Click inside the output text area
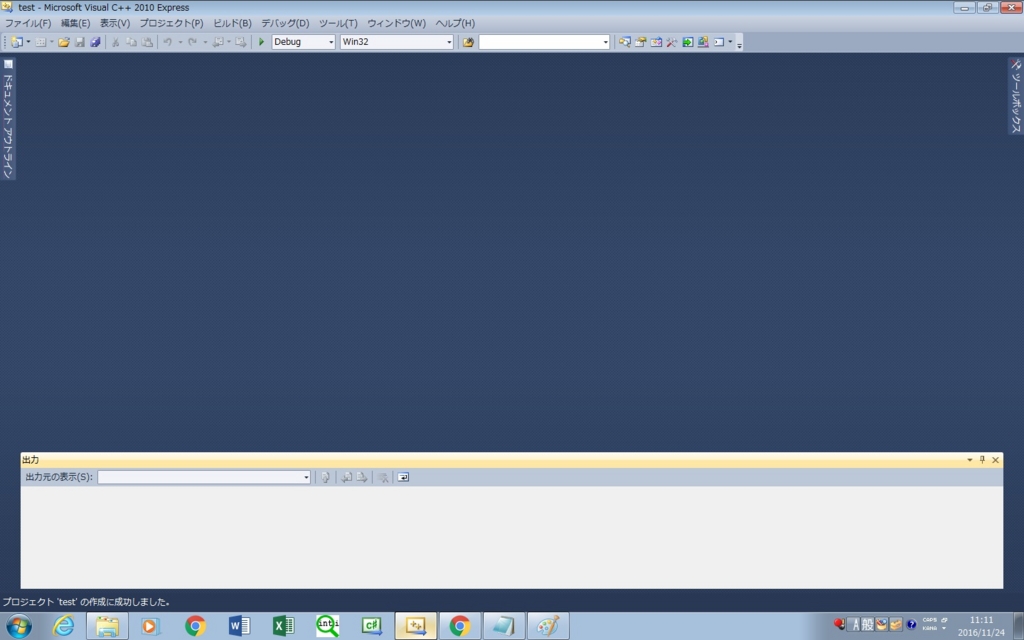The height and width of the screenshot is (640, 1024). (x=511, y=537)
